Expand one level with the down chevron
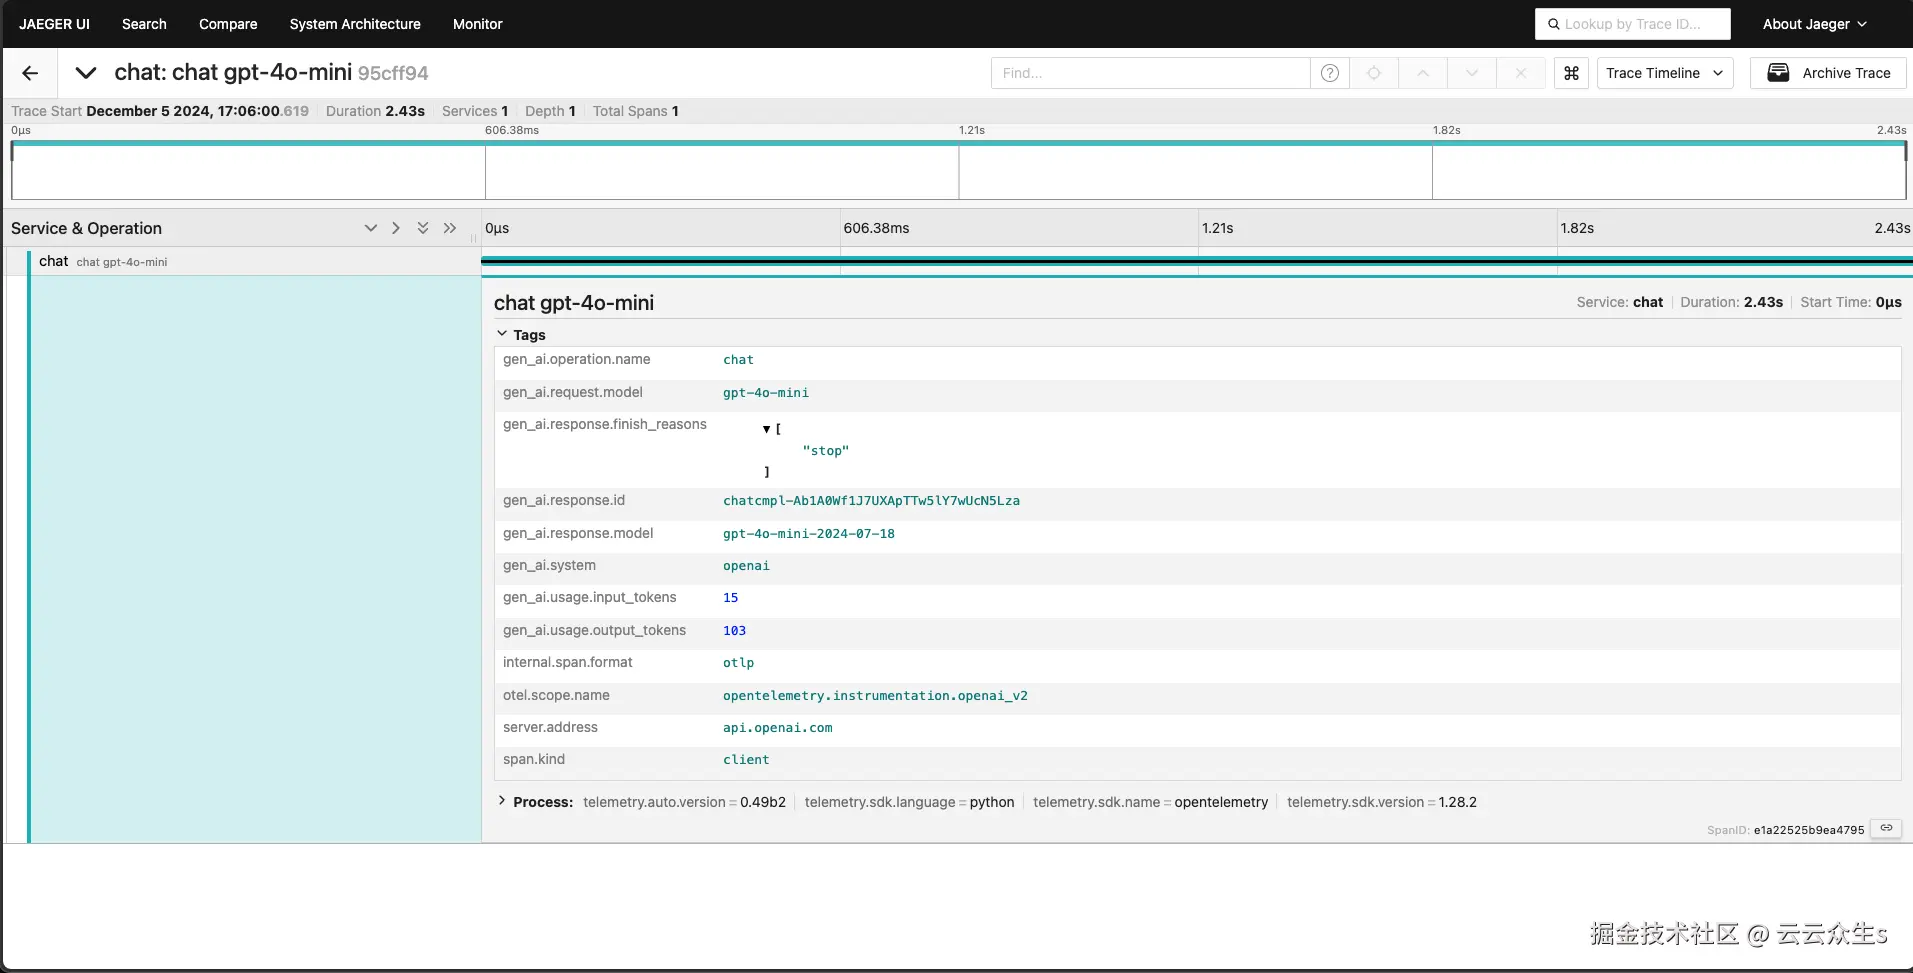The image size is (1913, 973). [371, 228]
